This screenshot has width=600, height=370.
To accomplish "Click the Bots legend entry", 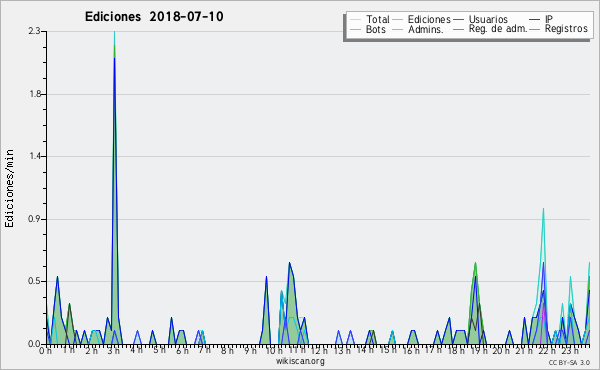I will click(368, 29).
